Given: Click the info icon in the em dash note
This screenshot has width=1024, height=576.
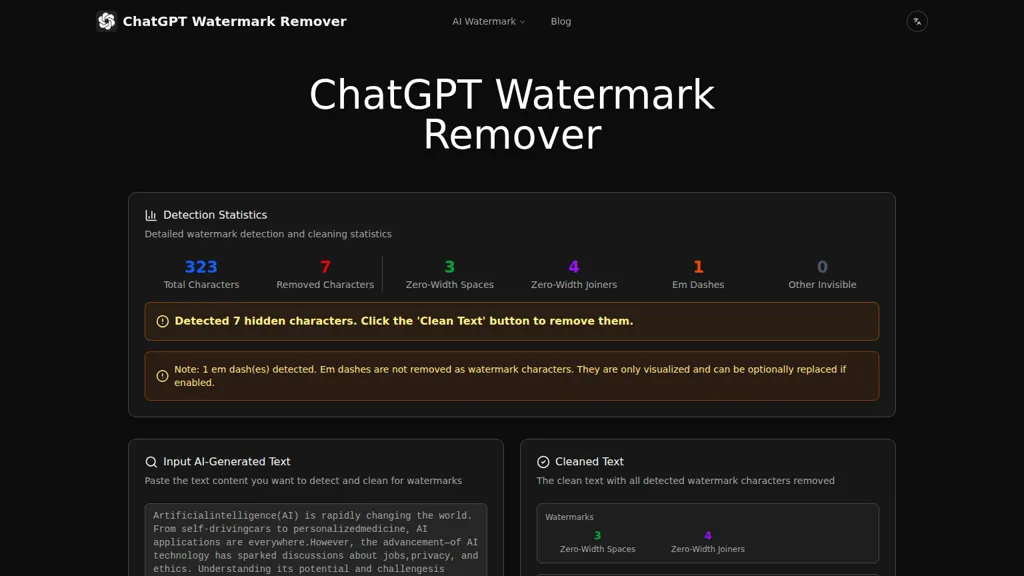Looking at the screenshot, I should (x=162, y=375).
